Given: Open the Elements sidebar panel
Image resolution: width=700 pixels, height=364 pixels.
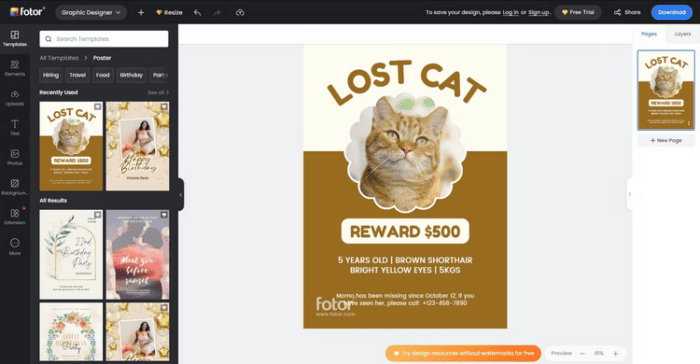Looking at the screenshot, I should (x=15, y=68).
